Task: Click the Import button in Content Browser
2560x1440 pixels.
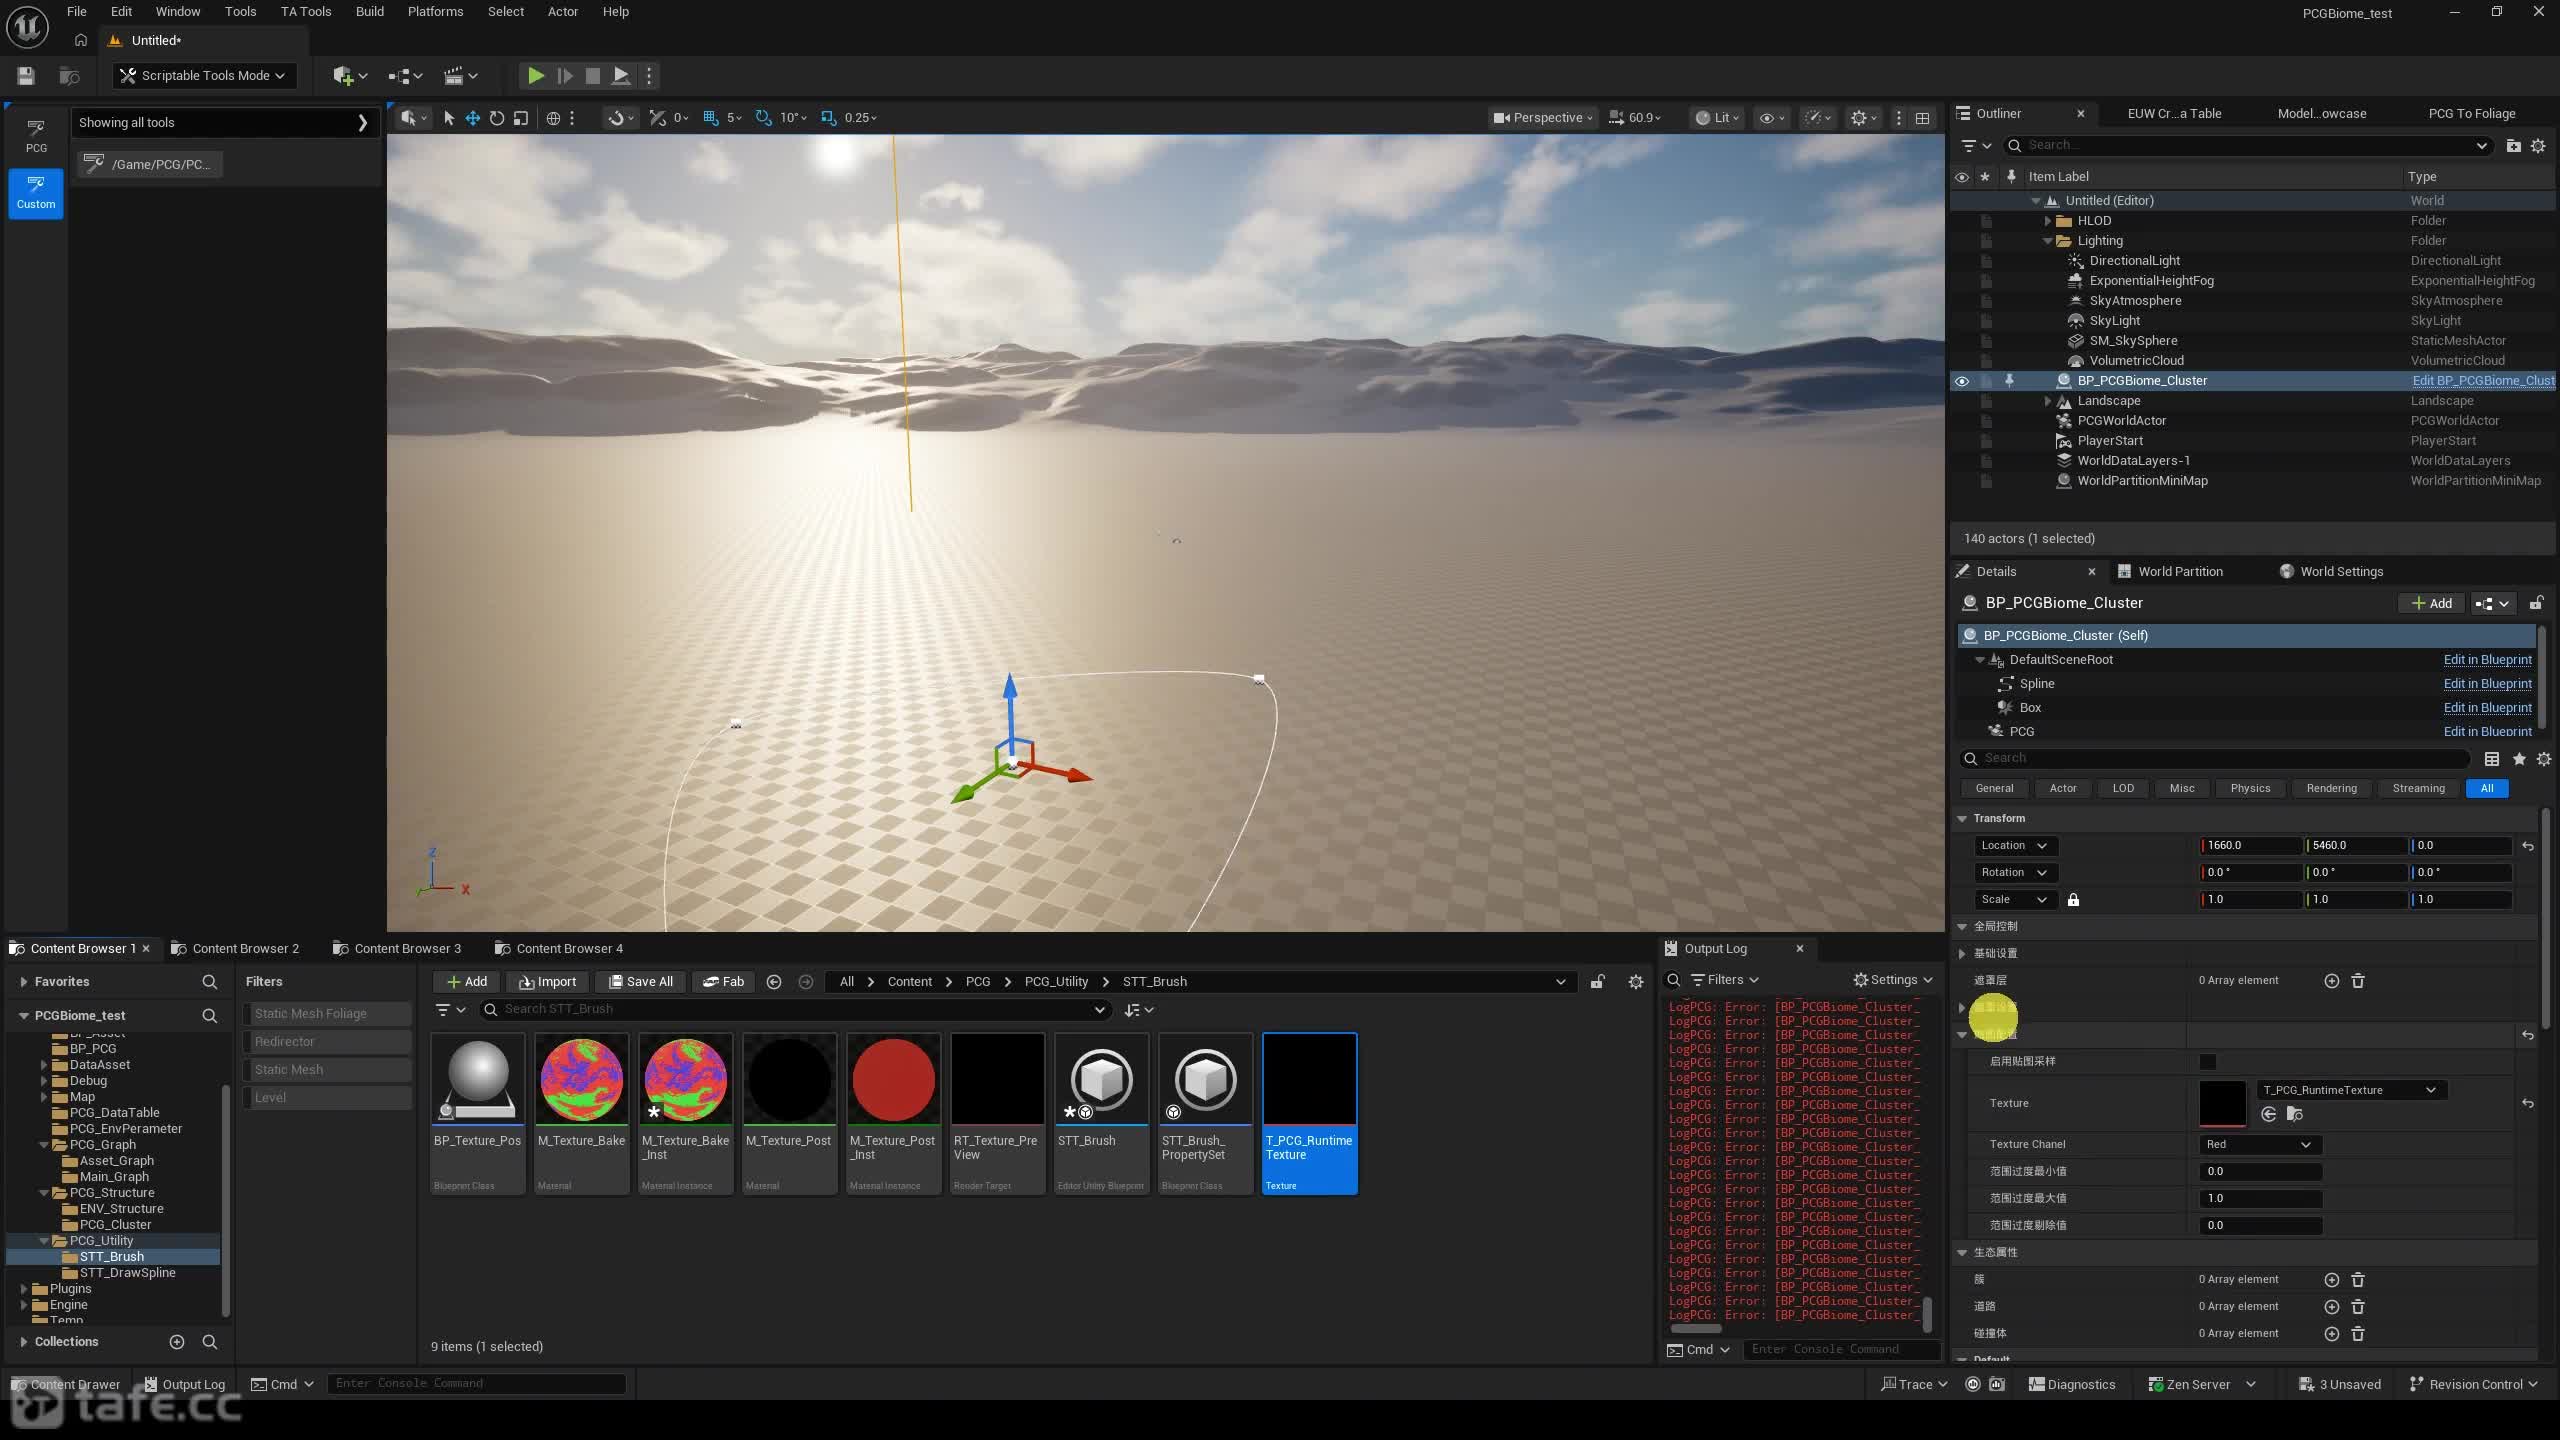Action: click(547, 982)
